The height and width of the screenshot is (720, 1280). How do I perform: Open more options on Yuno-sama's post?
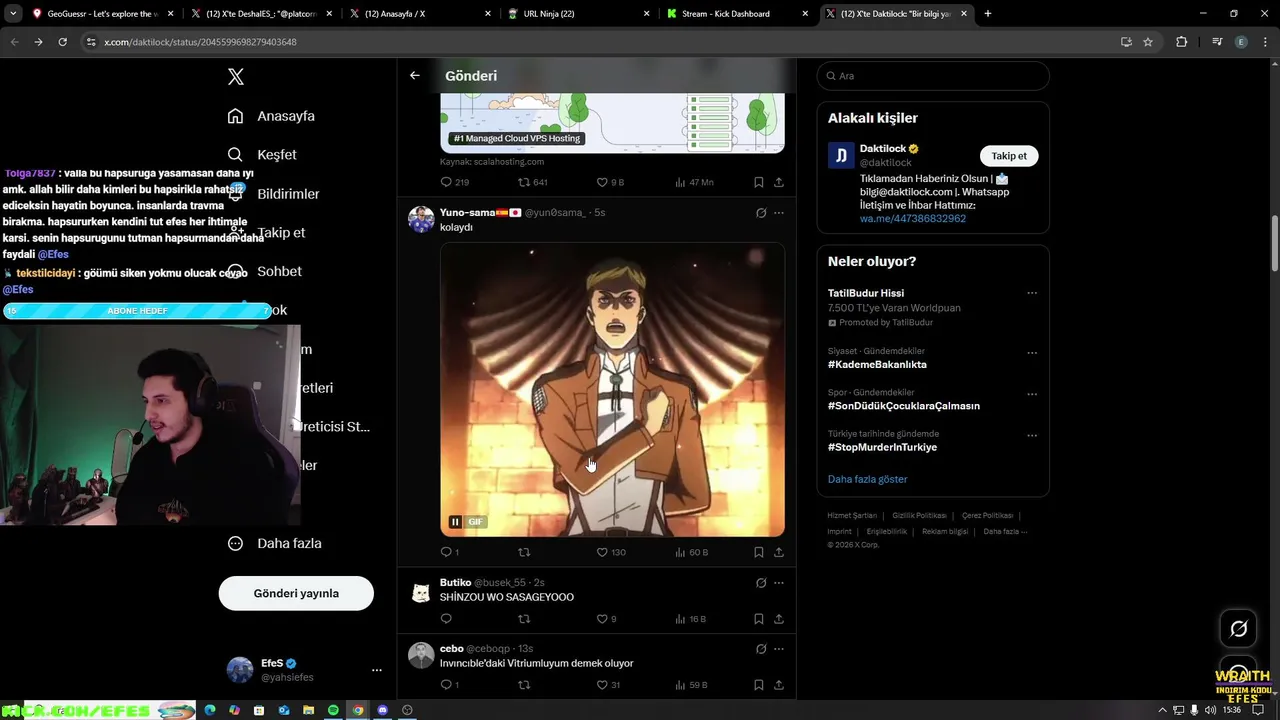point(779,213)
